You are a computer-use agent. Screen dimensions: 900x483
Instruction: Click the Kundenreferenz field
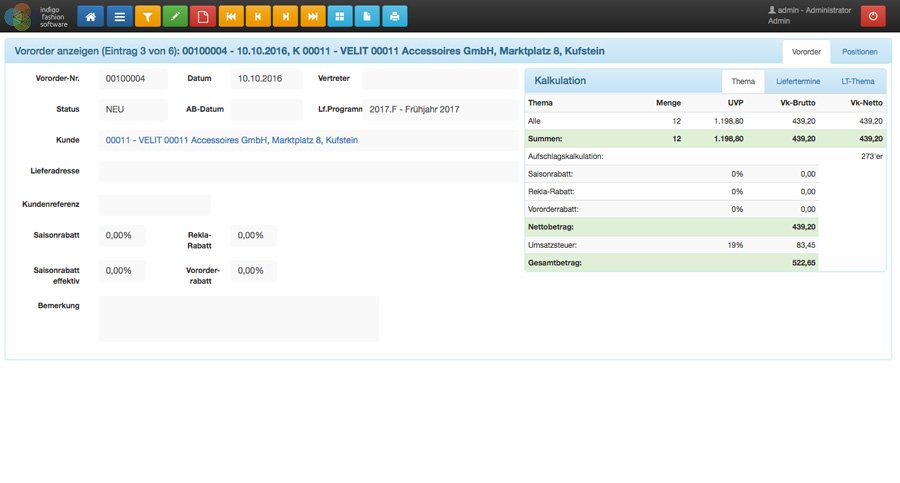pos(155,204)
